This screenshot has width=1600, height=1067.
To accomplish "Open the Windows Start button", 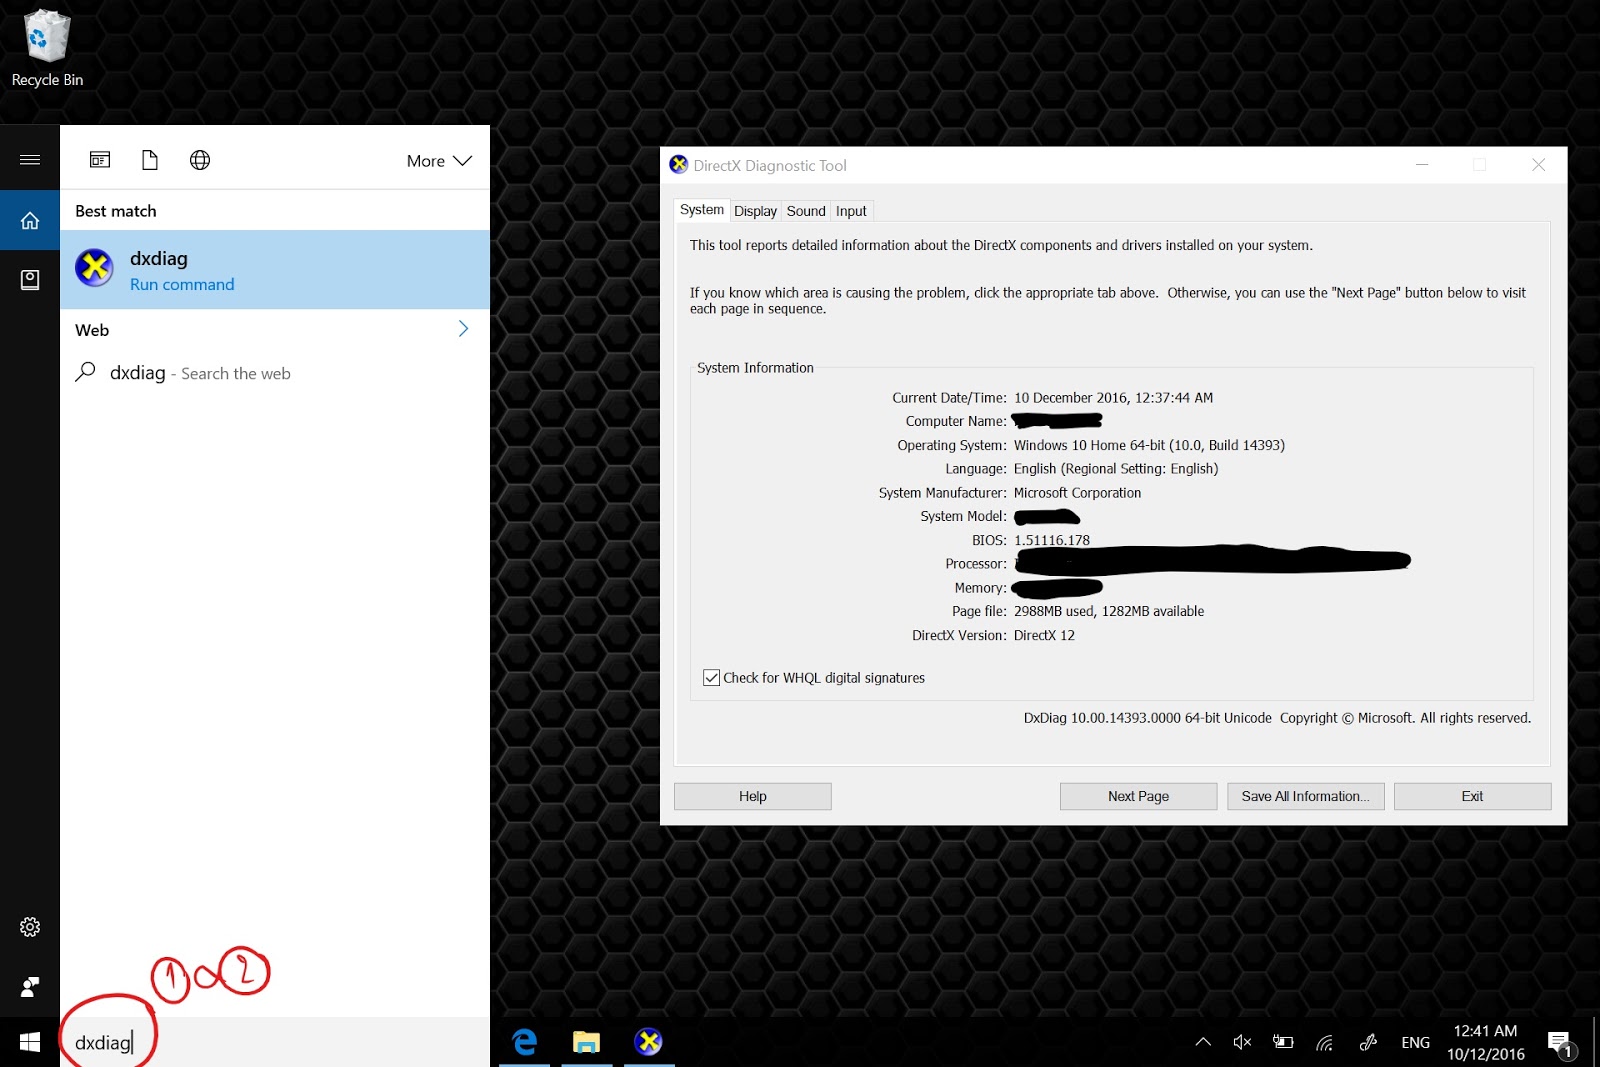I will point(30,1042).
